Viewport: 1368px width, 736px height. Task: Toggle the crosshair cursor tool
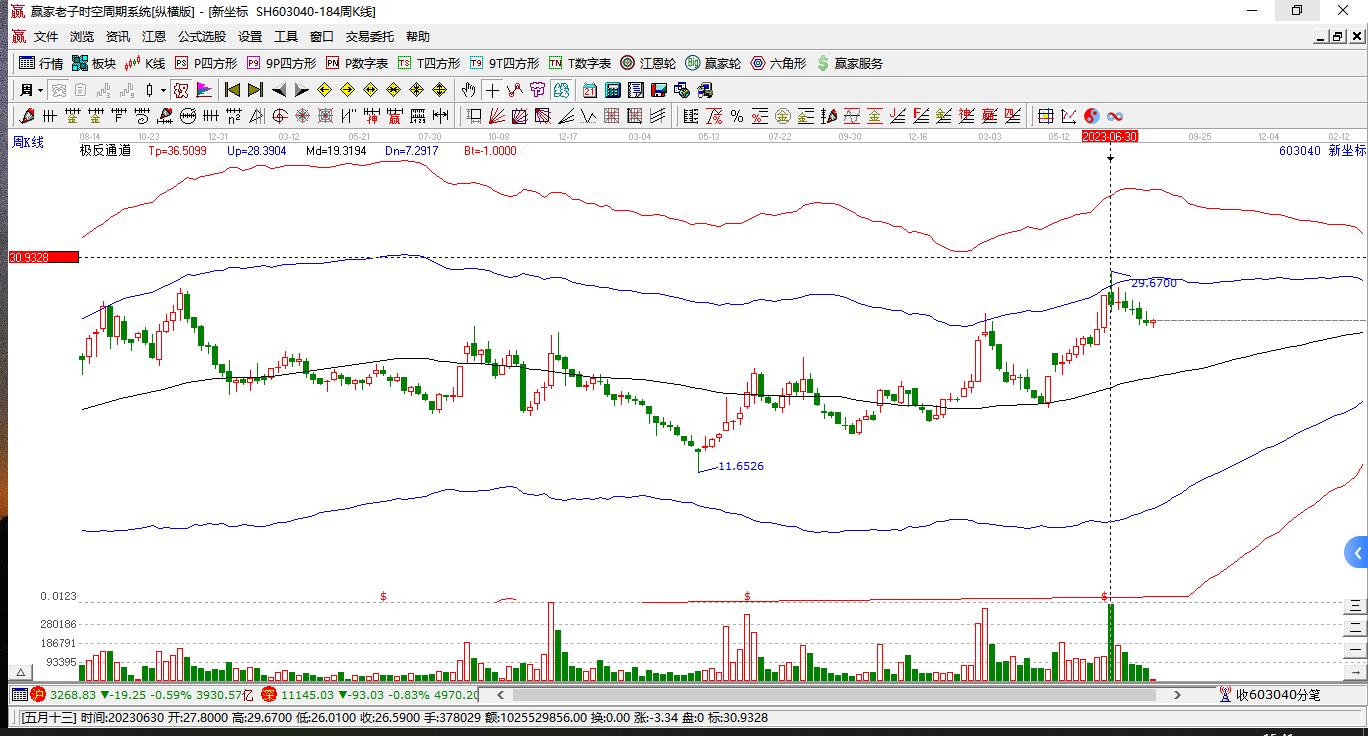493,90
